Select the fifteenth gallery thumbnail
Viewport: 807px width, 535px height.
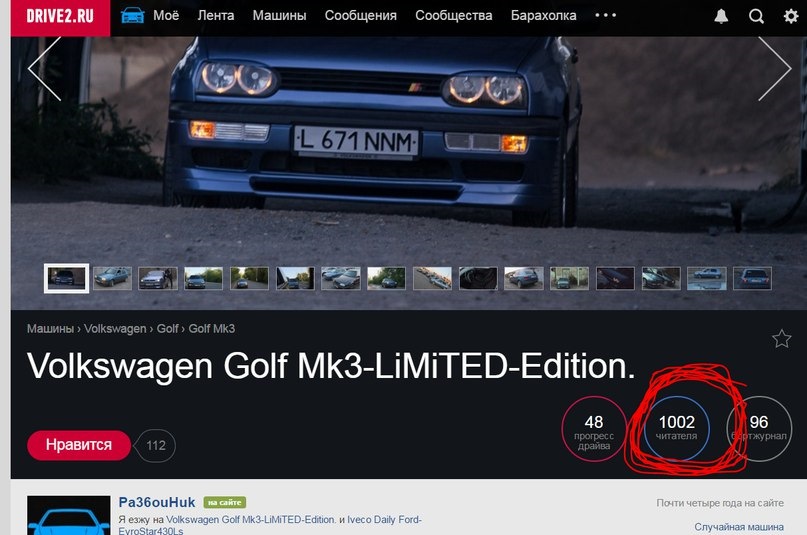[x=707, y=278]
